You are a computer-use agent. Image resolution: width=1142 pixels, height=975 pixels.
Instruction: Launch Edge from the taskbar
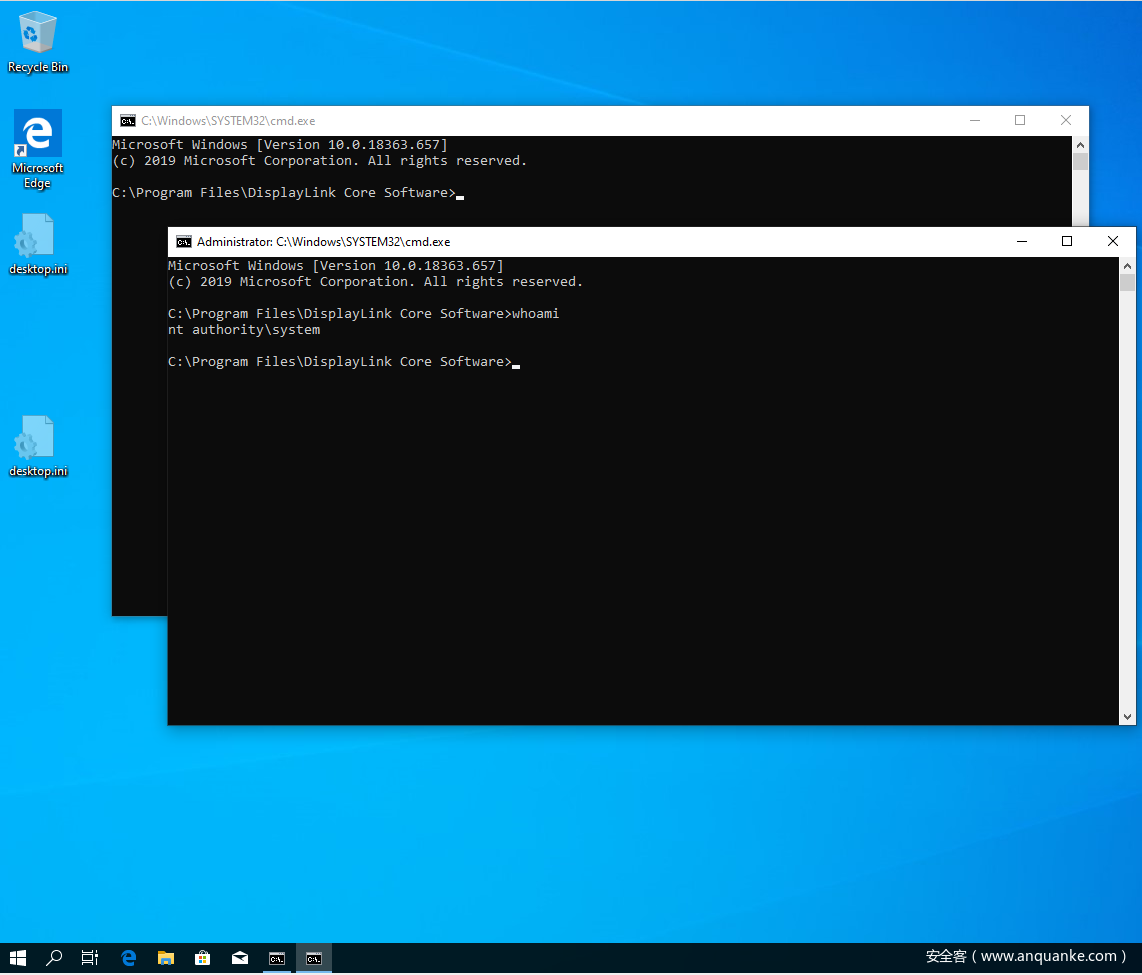(x=129, y=957)
